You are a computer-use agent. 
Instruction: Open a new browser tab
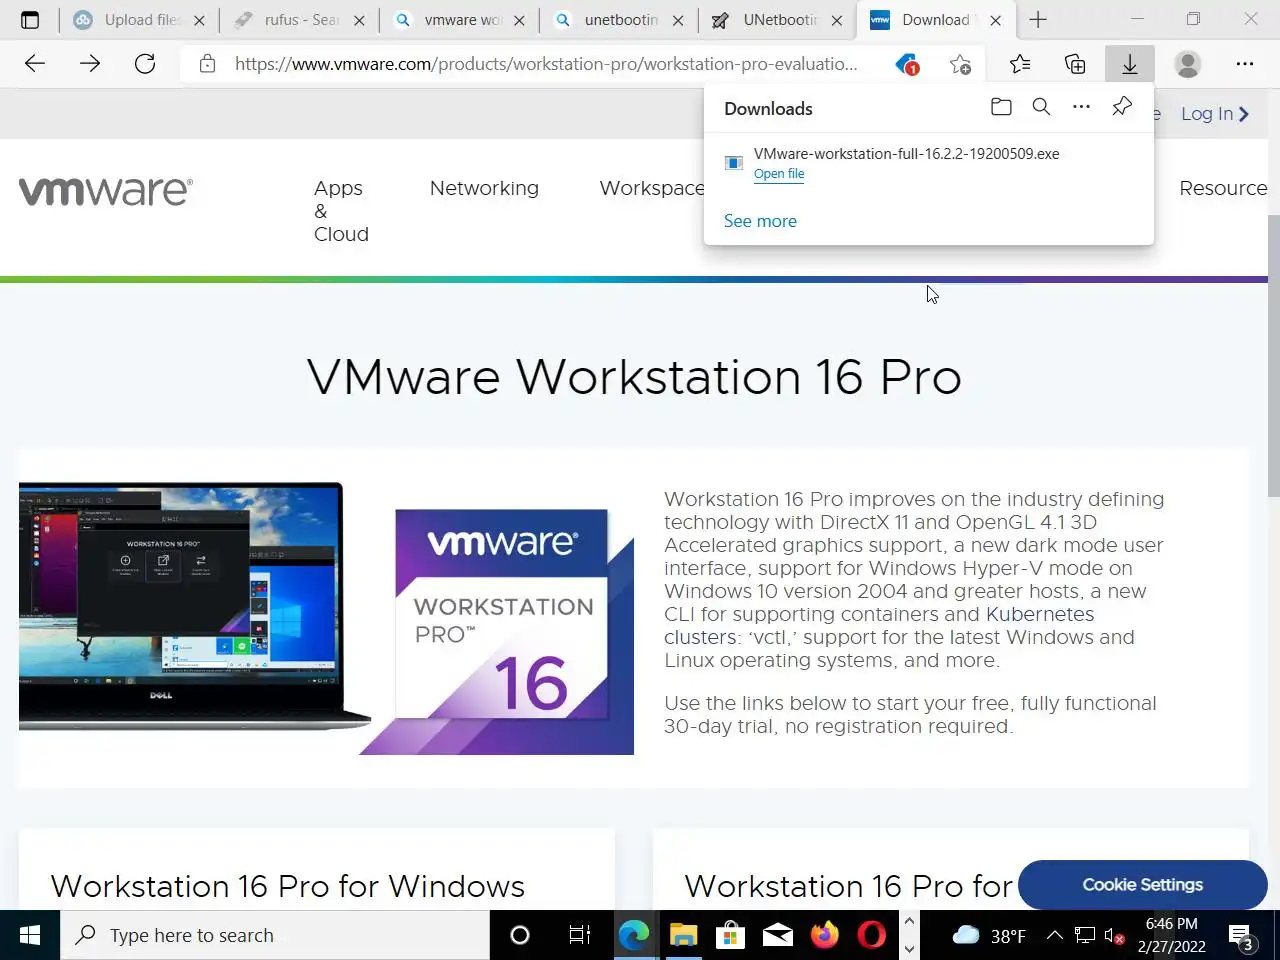point(1038,20)
